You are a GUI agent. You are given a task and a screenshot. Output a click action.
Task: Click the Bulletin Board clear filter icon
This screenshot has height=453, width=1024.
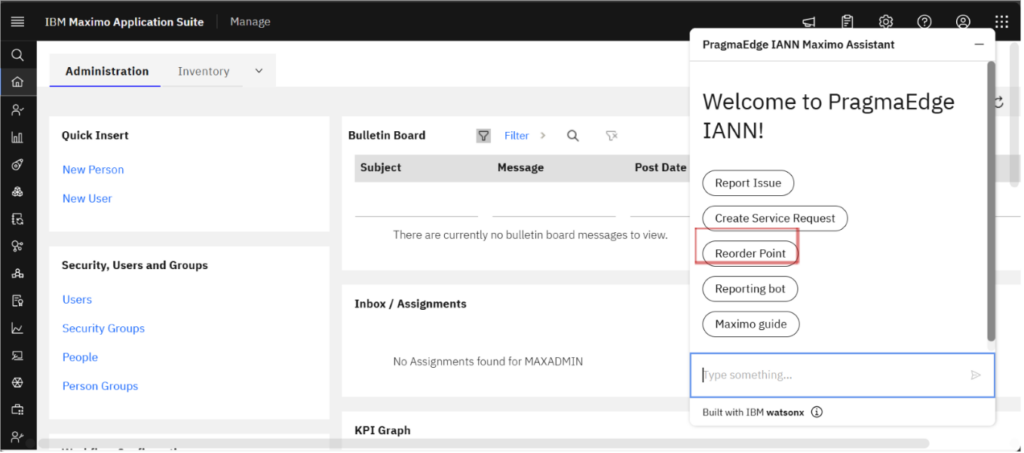(611, 136)
